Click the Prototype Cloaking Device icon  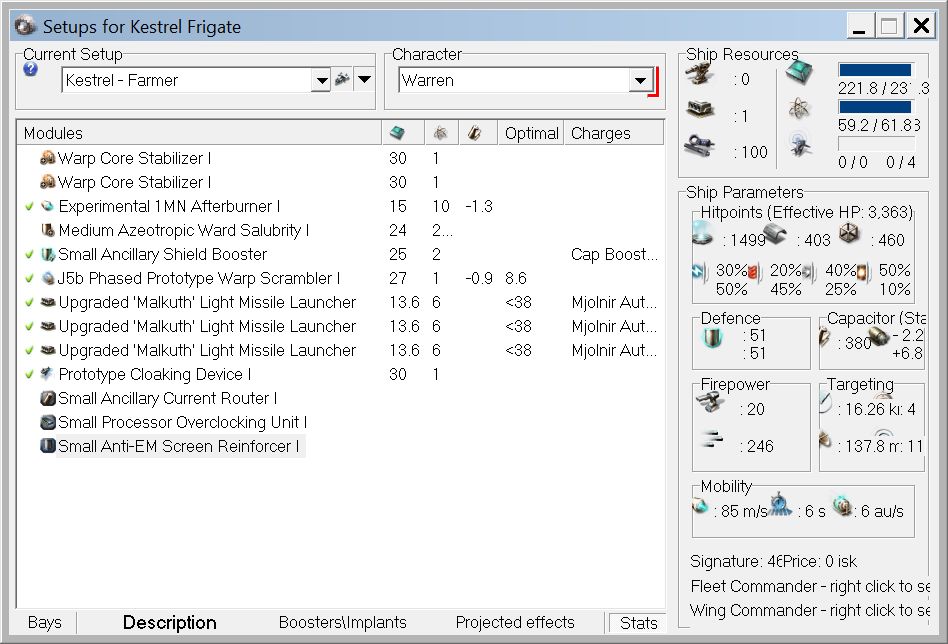[x=47, y=374]
